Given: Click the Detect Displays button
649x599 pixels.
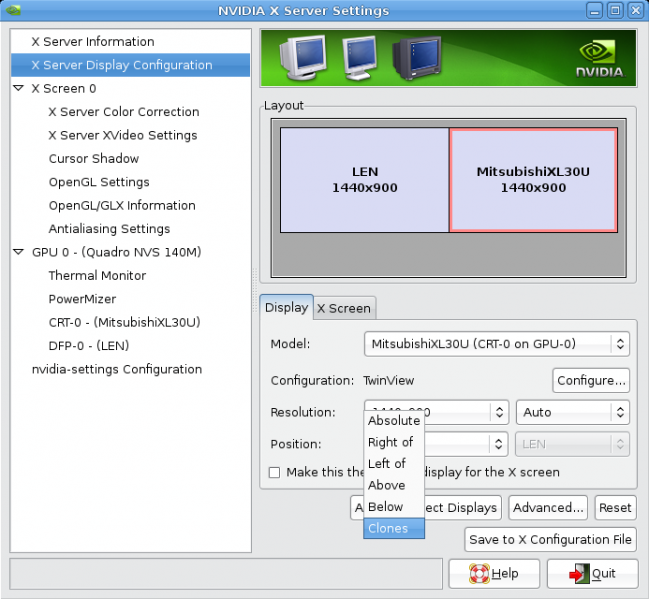Looking at the screenshot, I should [x=462, y=508].
